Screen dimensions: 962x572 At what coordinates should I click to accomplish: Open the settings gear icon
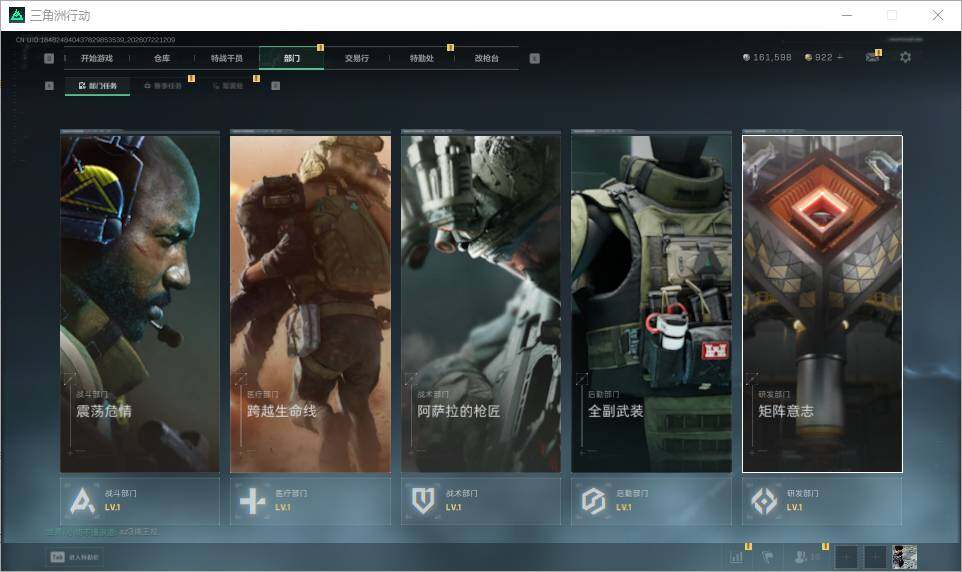[x=905, y=57]
